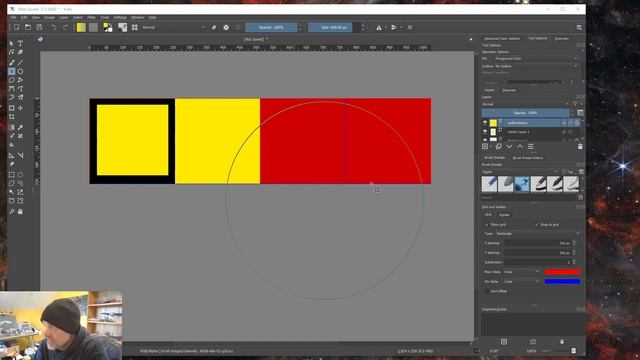The image size is (640, 360).
Task: Hide the selected top layer
Action: tap(485, 122)
